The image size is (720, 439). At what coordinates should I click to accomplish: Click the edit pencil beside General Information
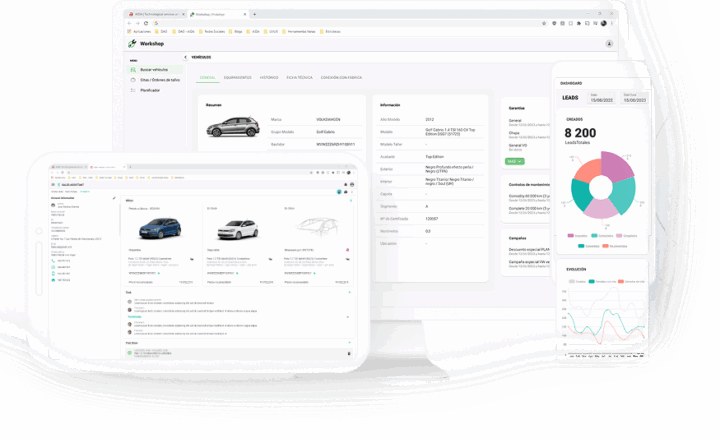tap(114, 198)
